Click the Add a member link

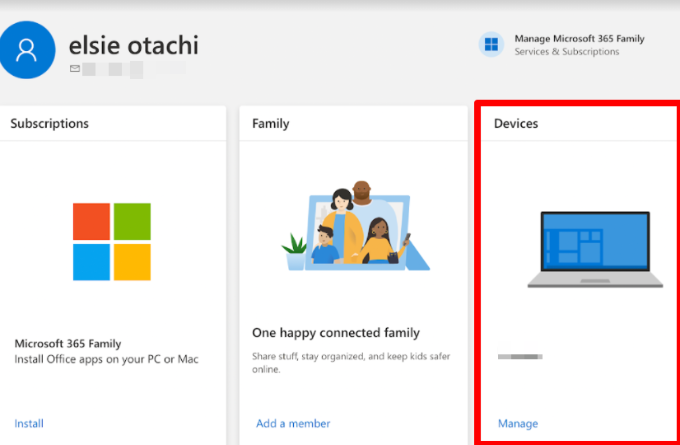point(293,423)
